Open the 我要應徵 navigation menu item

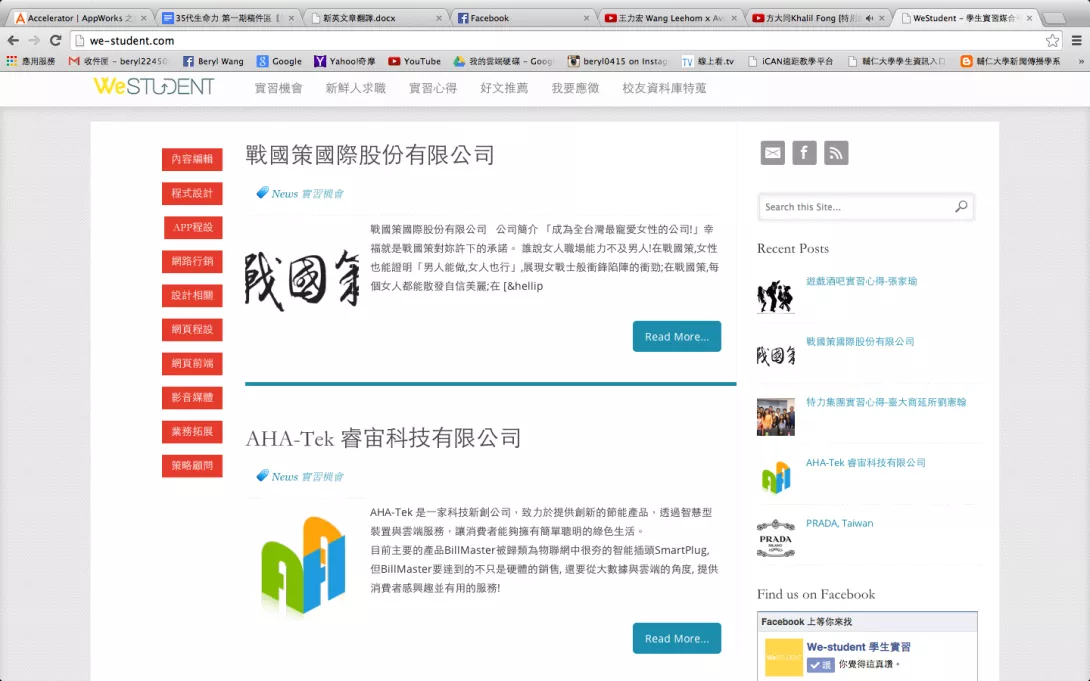(x=575, y=88)
